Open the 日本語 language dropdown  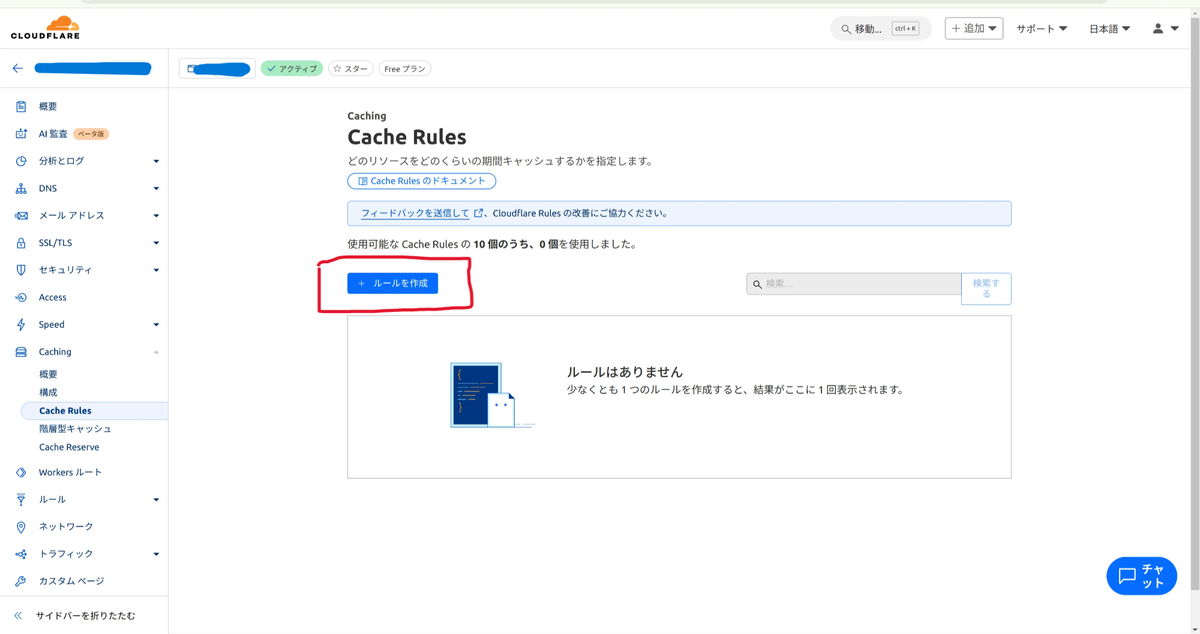tap(1109, 29)
